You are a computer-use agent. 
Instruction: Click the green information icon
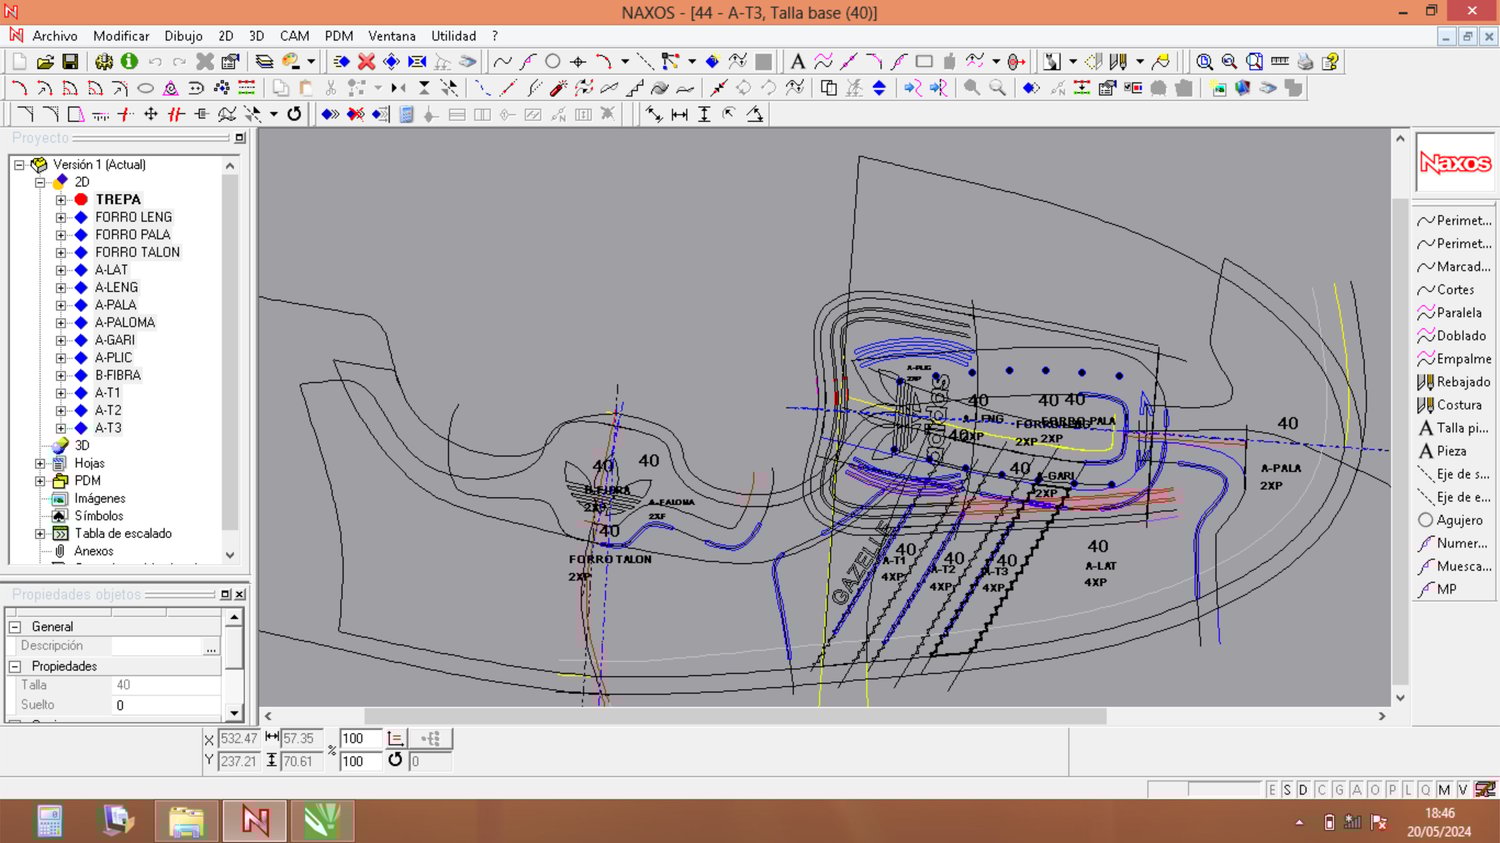click(129, 61)
